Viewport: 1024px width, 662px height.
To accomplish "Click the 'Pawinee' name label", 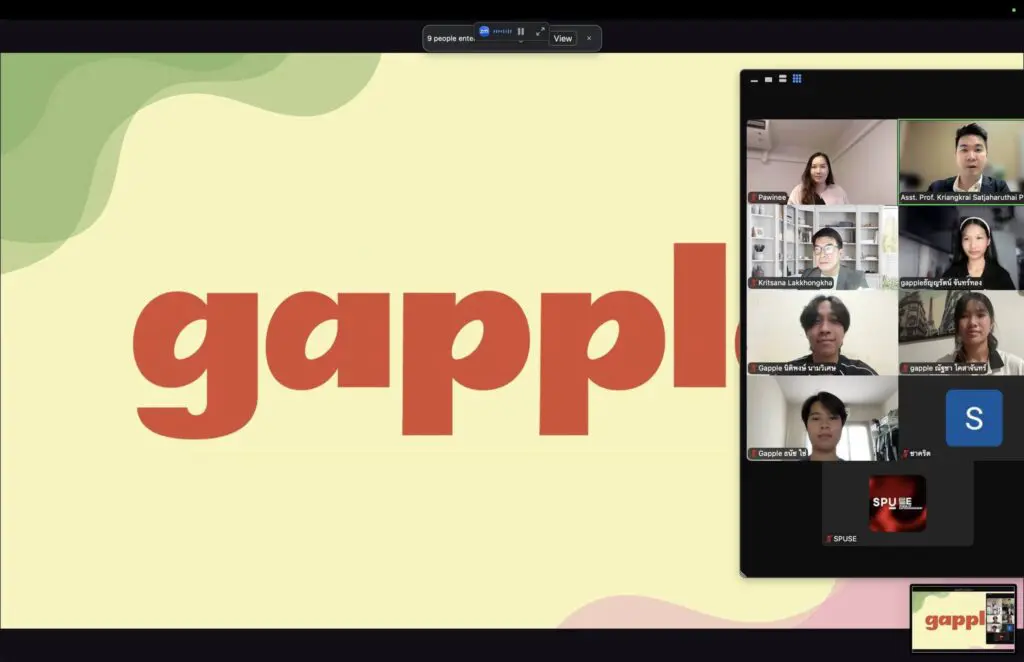I will click(772, 197).
